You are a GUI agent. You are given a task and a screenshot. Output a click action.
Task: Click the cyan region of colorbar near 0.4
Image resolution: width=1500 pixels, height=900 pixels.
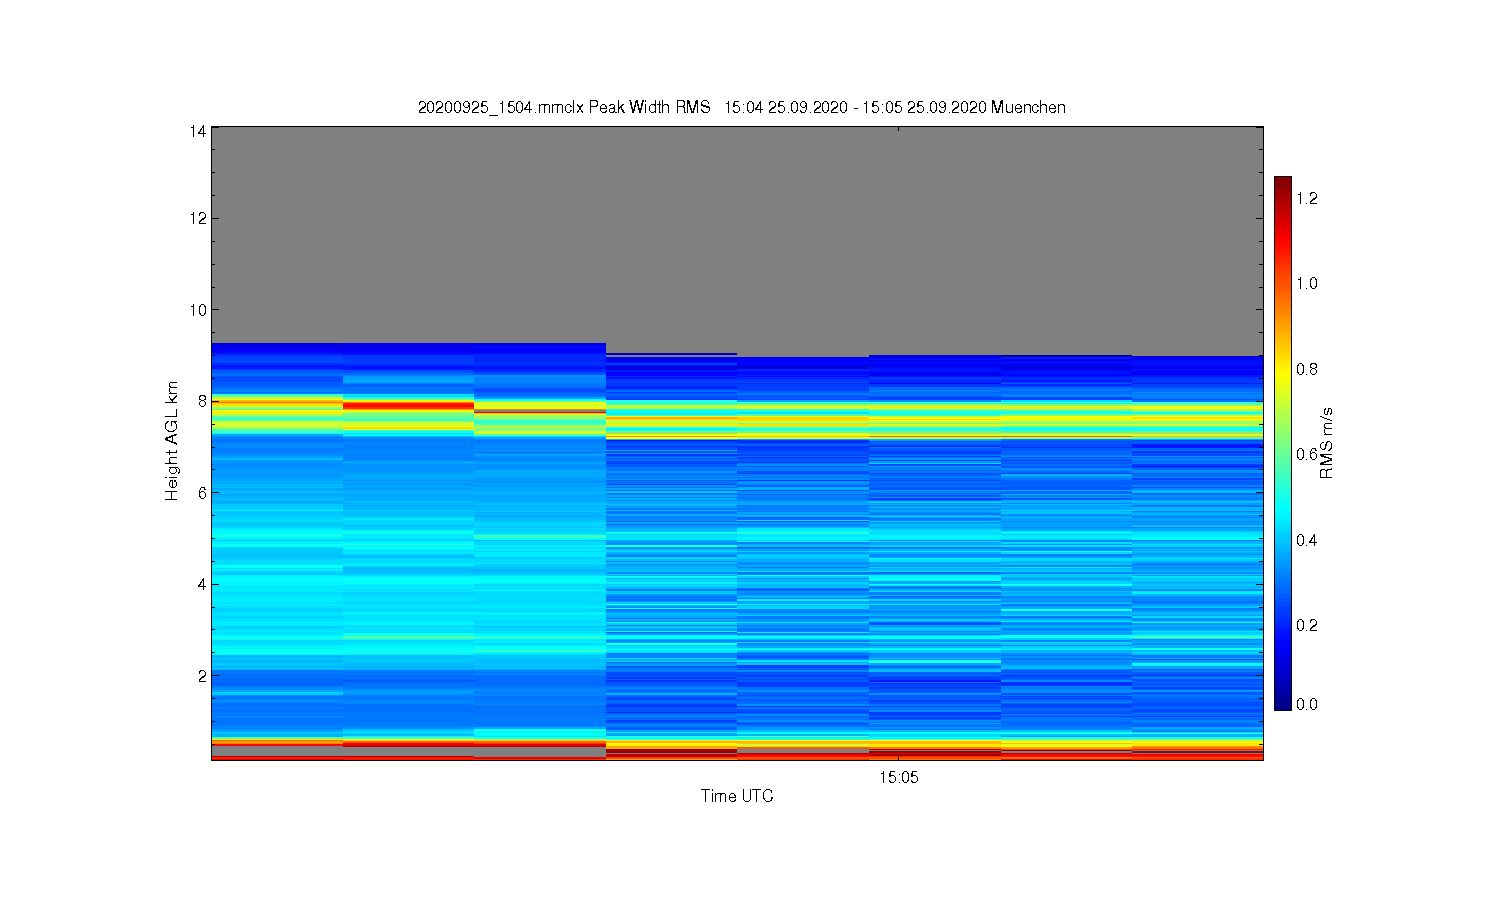coord(1283,540)
